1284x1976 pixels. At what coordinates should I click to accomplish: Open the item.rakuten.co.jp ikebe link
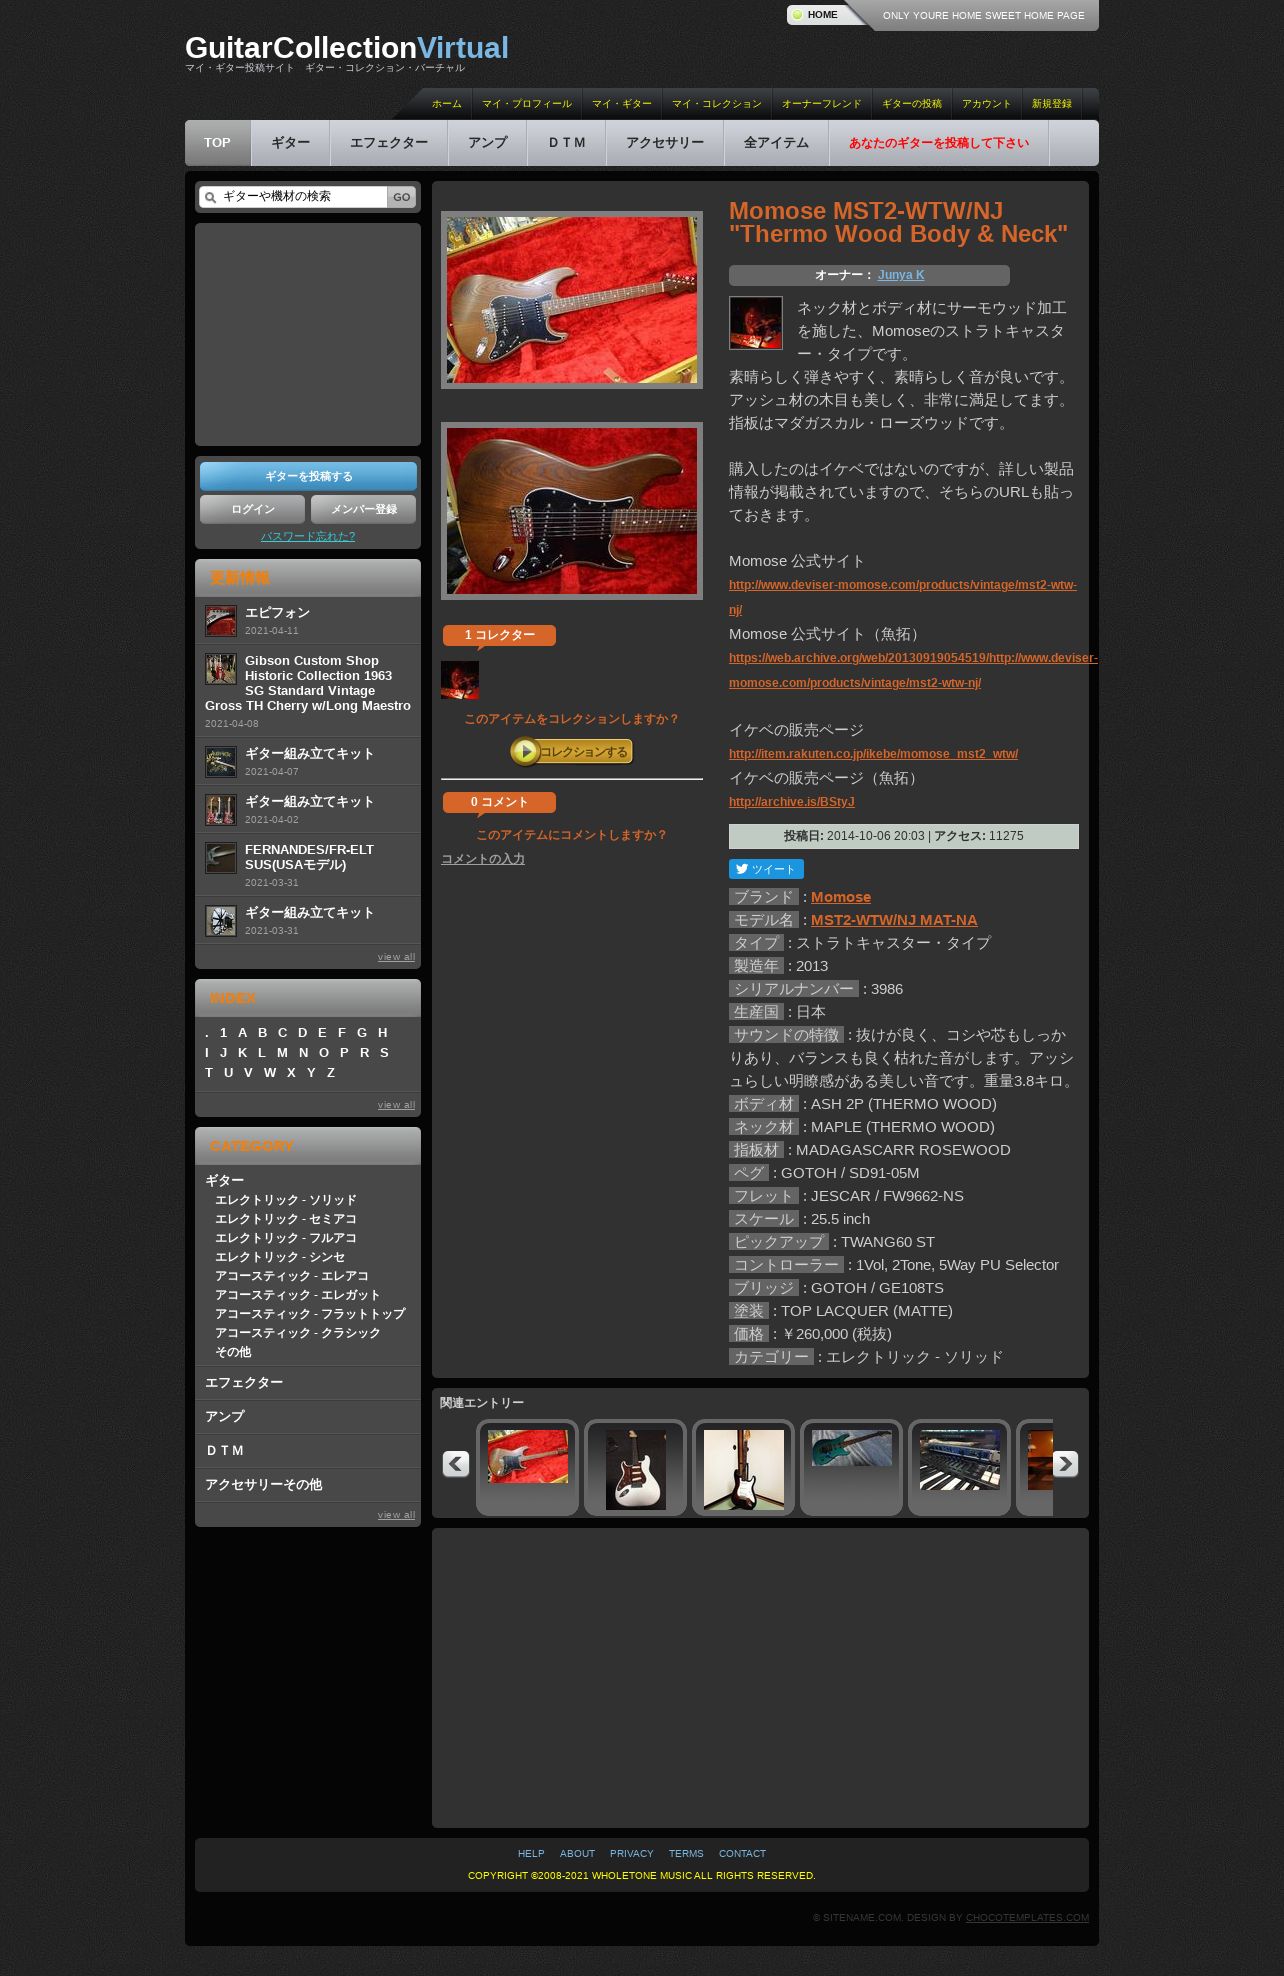click(x=873, y=754)
